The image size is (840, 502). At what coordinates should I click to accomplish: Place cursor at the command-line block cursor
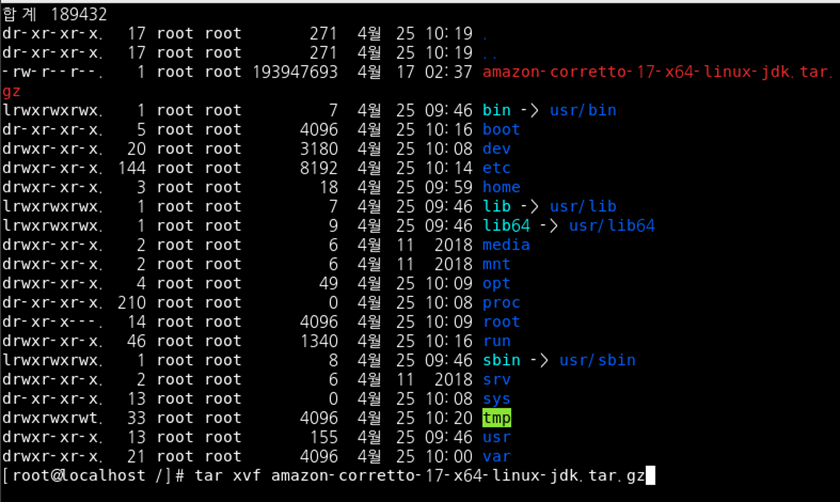[x=650, y=476]
